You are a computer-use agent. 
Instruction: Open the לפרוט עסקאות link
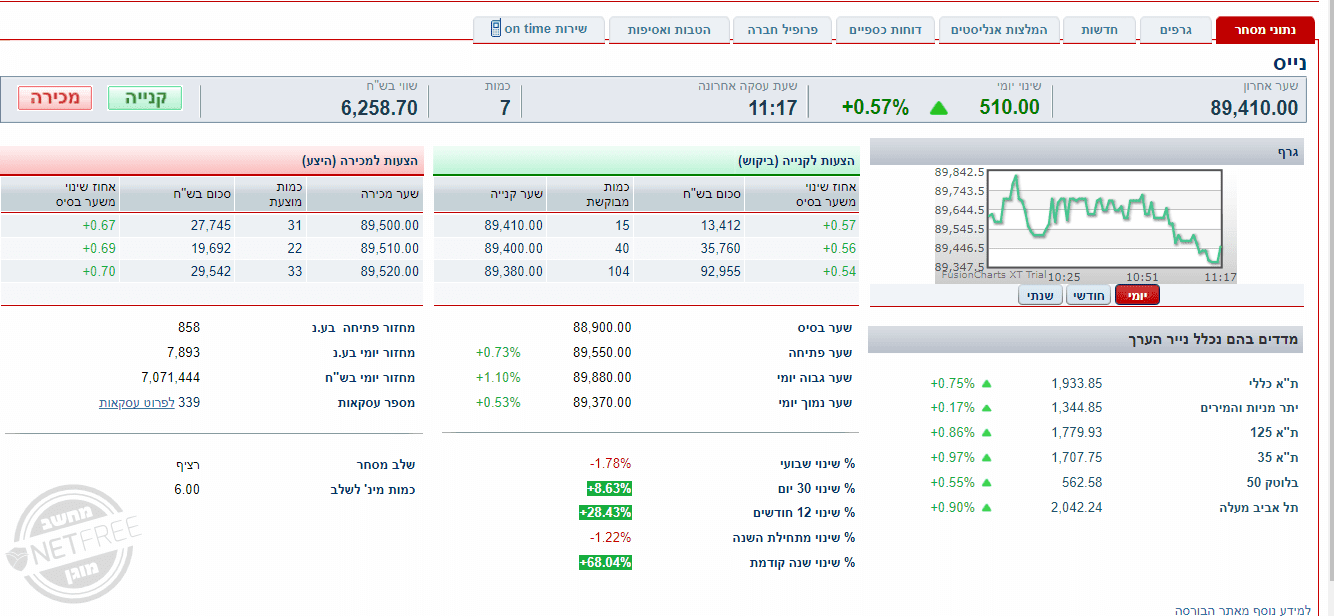click(x=137, y=402)
